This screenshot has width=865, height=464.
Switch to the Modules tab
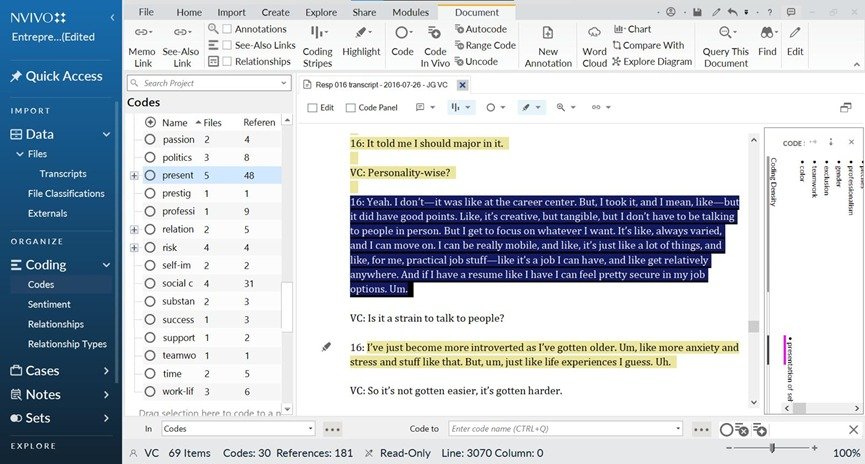(x=410, y=12)
